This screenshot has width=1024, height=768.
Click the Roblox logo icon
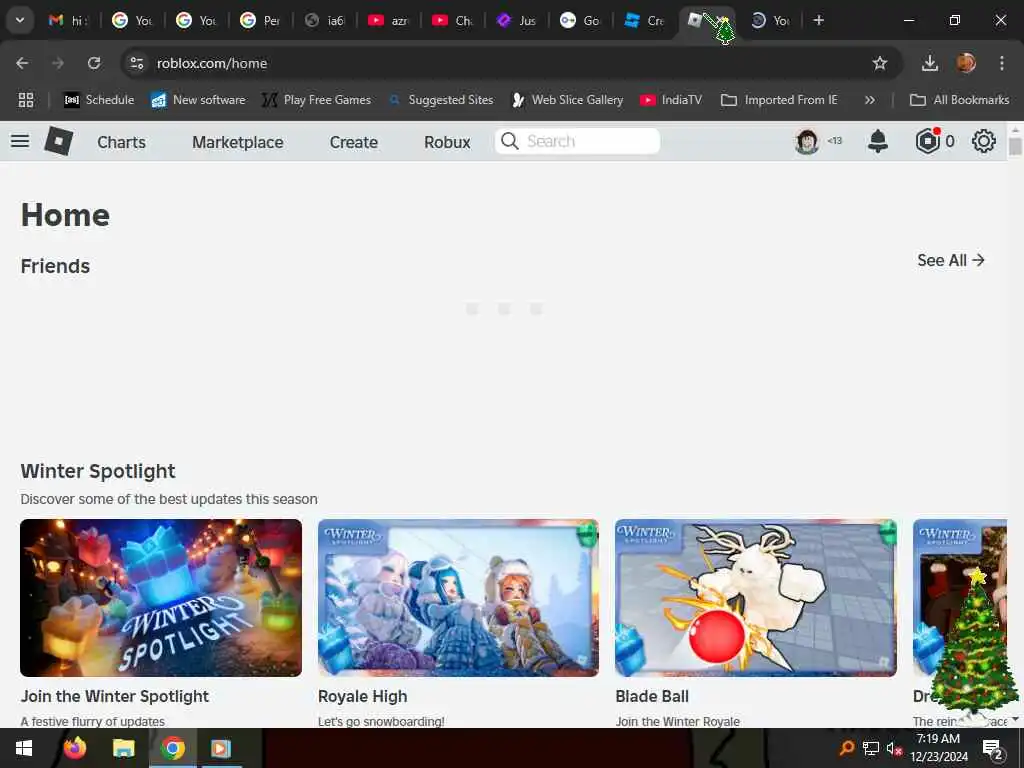click(58, 141)
